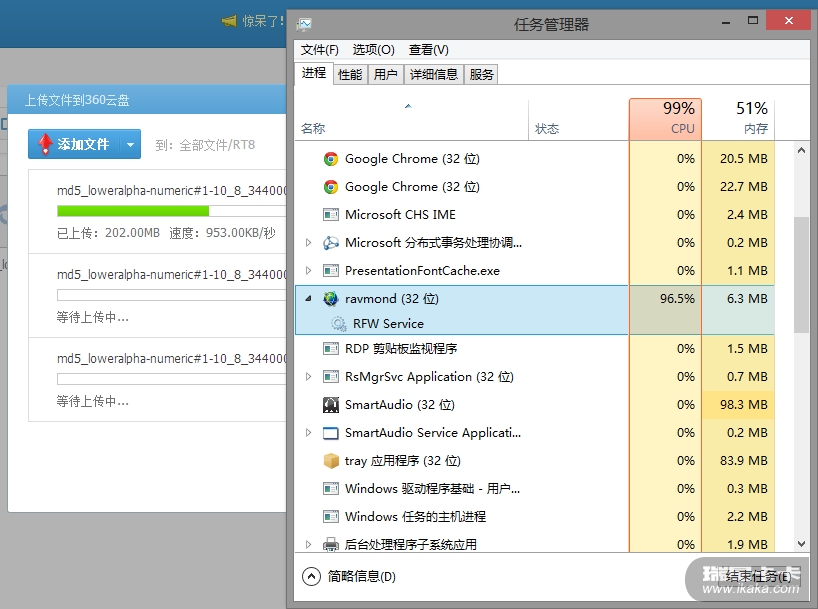Click the tray application box icon
Viewport: 818px width, 609px height.
(x=331, y=461)
